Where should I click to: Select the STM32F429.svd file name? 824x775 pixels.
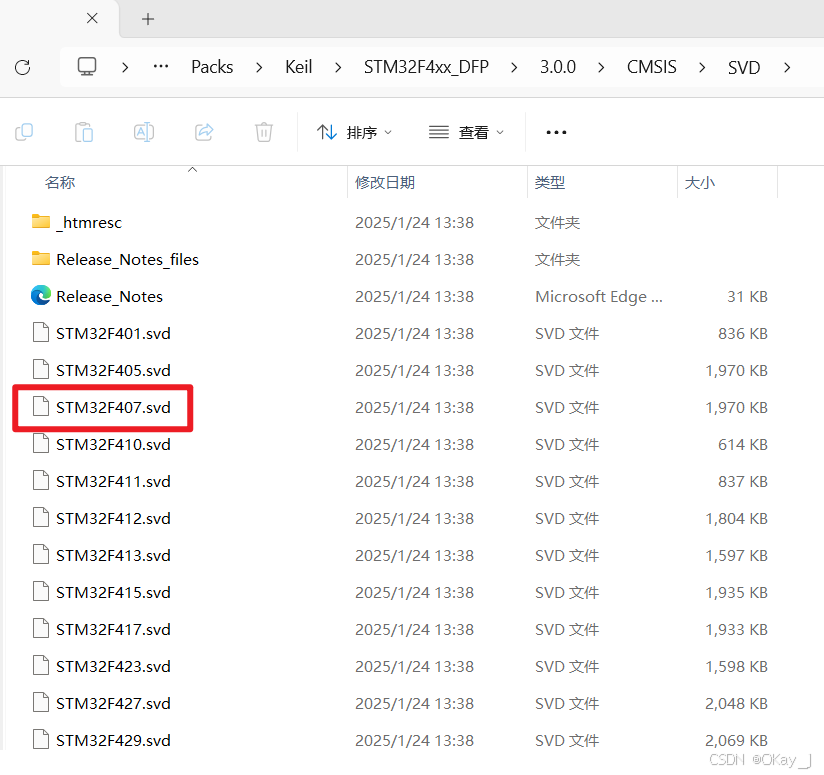coord(114,740)
